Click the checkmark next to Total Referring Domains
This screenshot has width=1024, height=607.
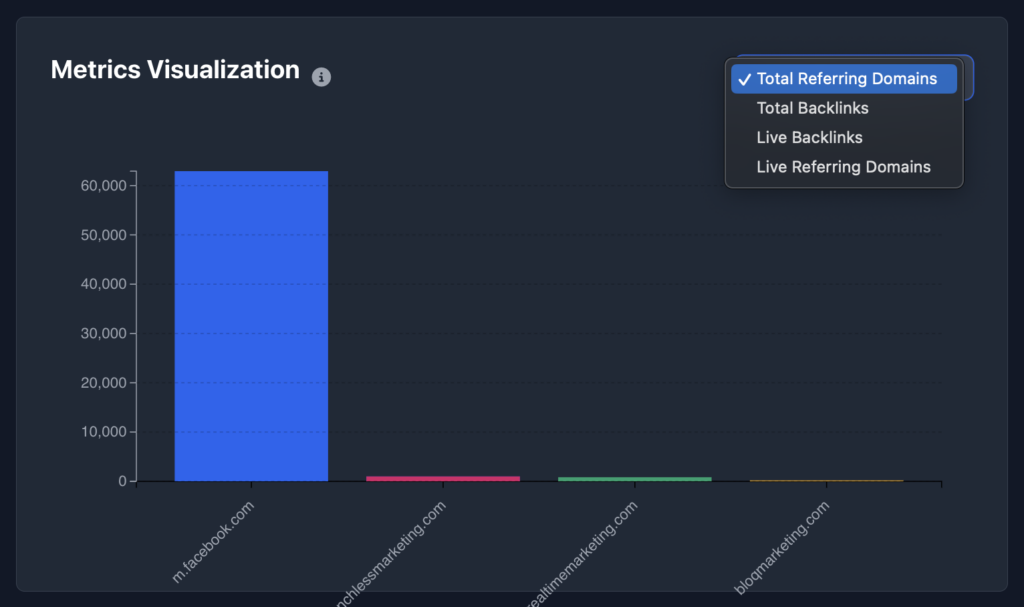click(744, 79)
